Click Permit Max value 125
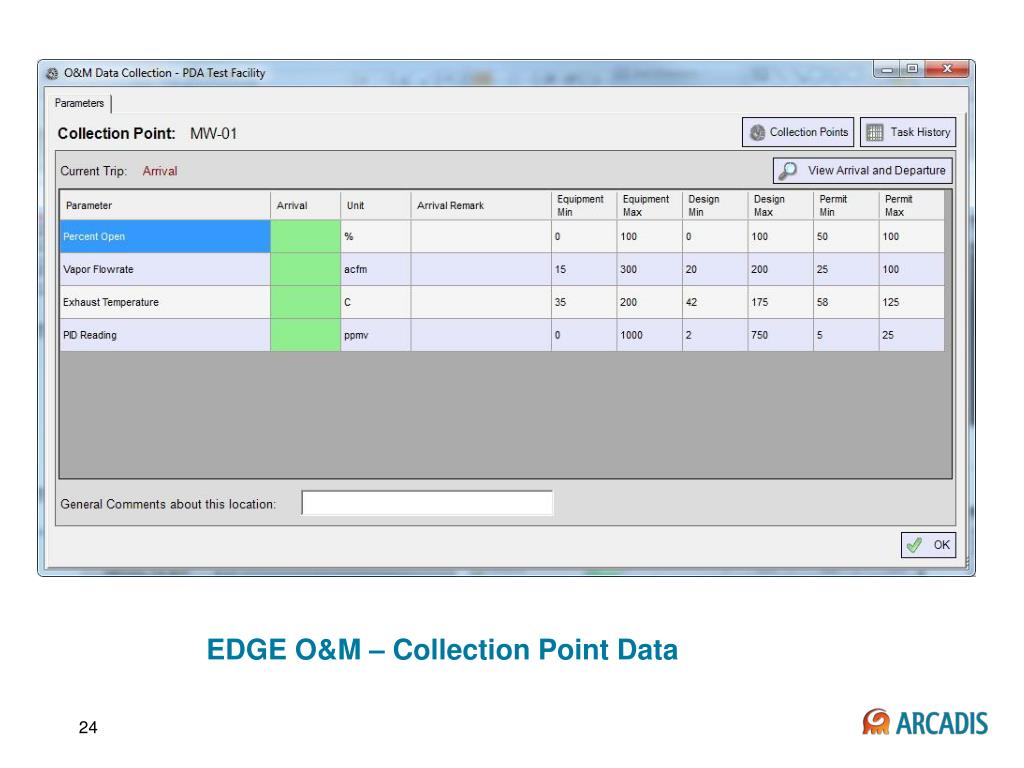Screen dimensions: 1024x768 point(912,302)
